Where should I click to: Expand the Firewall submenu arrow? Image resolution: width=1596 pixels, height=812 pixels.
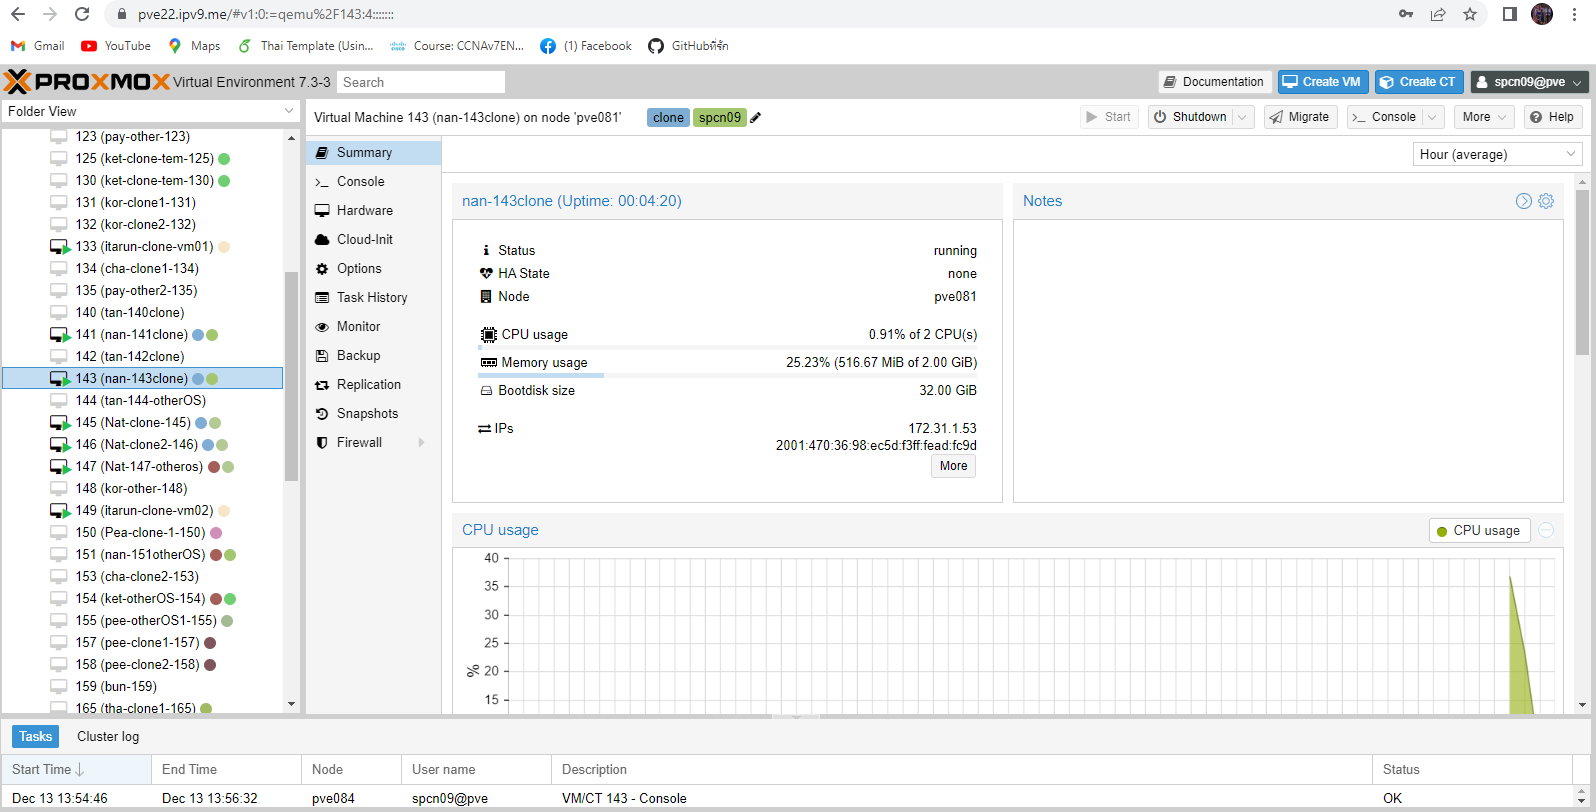(421, 443)
